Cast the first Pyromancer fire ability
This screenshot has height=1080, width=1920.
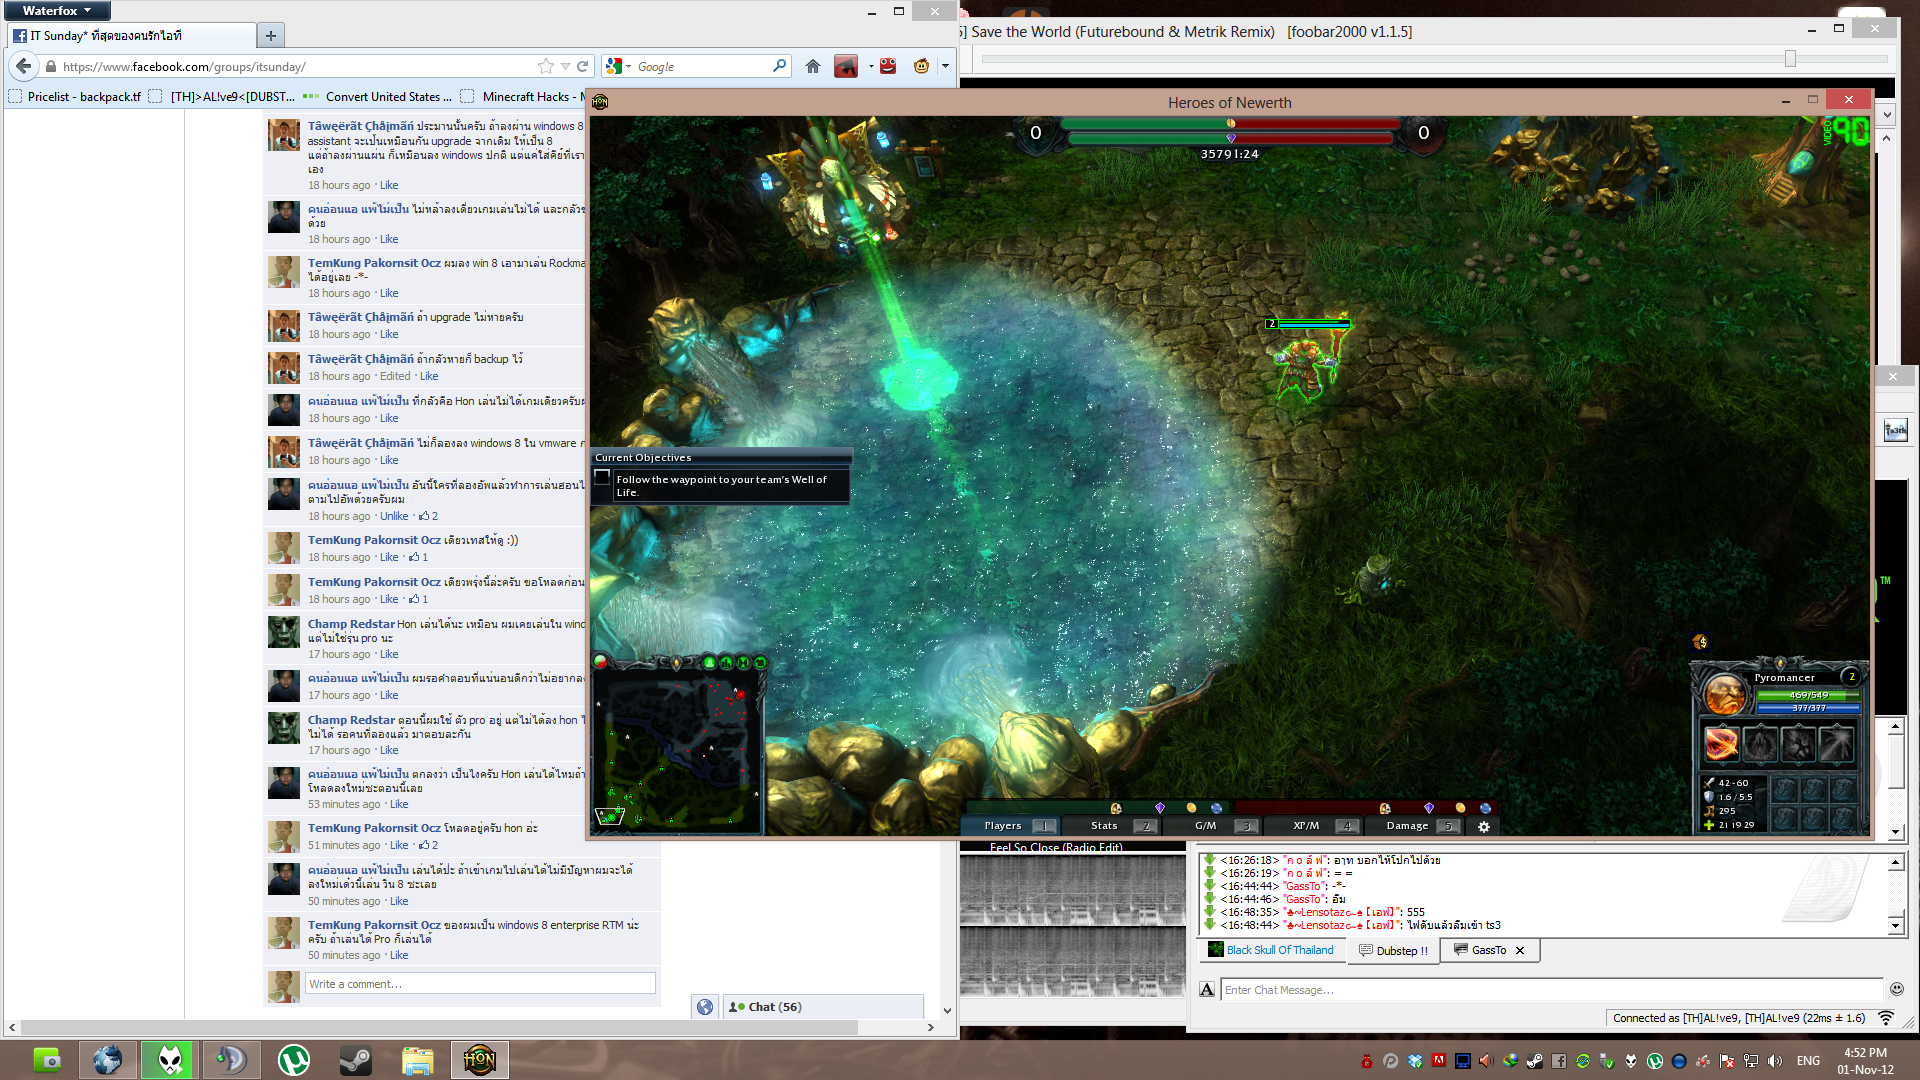point(1721,744)
